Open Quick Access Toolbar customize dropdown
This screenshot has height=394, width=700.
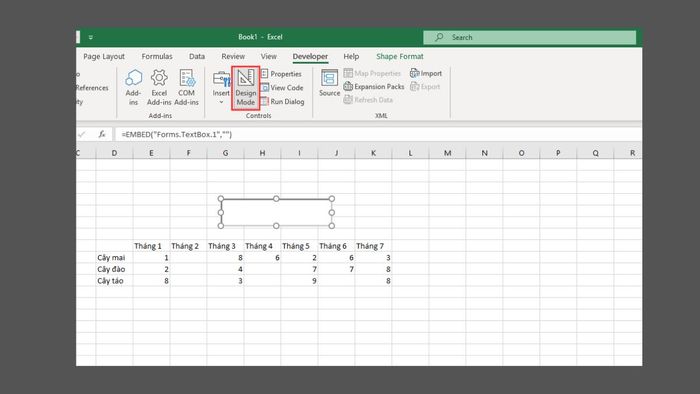point(91,37)
